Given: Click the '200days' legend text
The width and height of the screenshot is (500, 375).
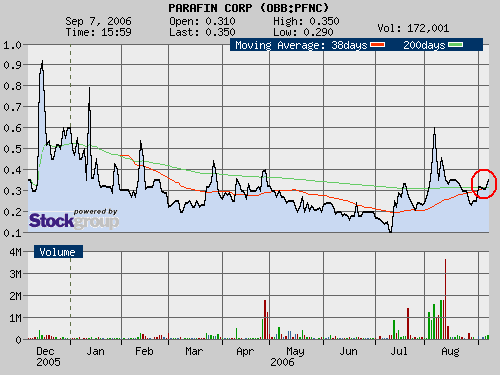Looking at the screenshot, I should pos(424,45).
